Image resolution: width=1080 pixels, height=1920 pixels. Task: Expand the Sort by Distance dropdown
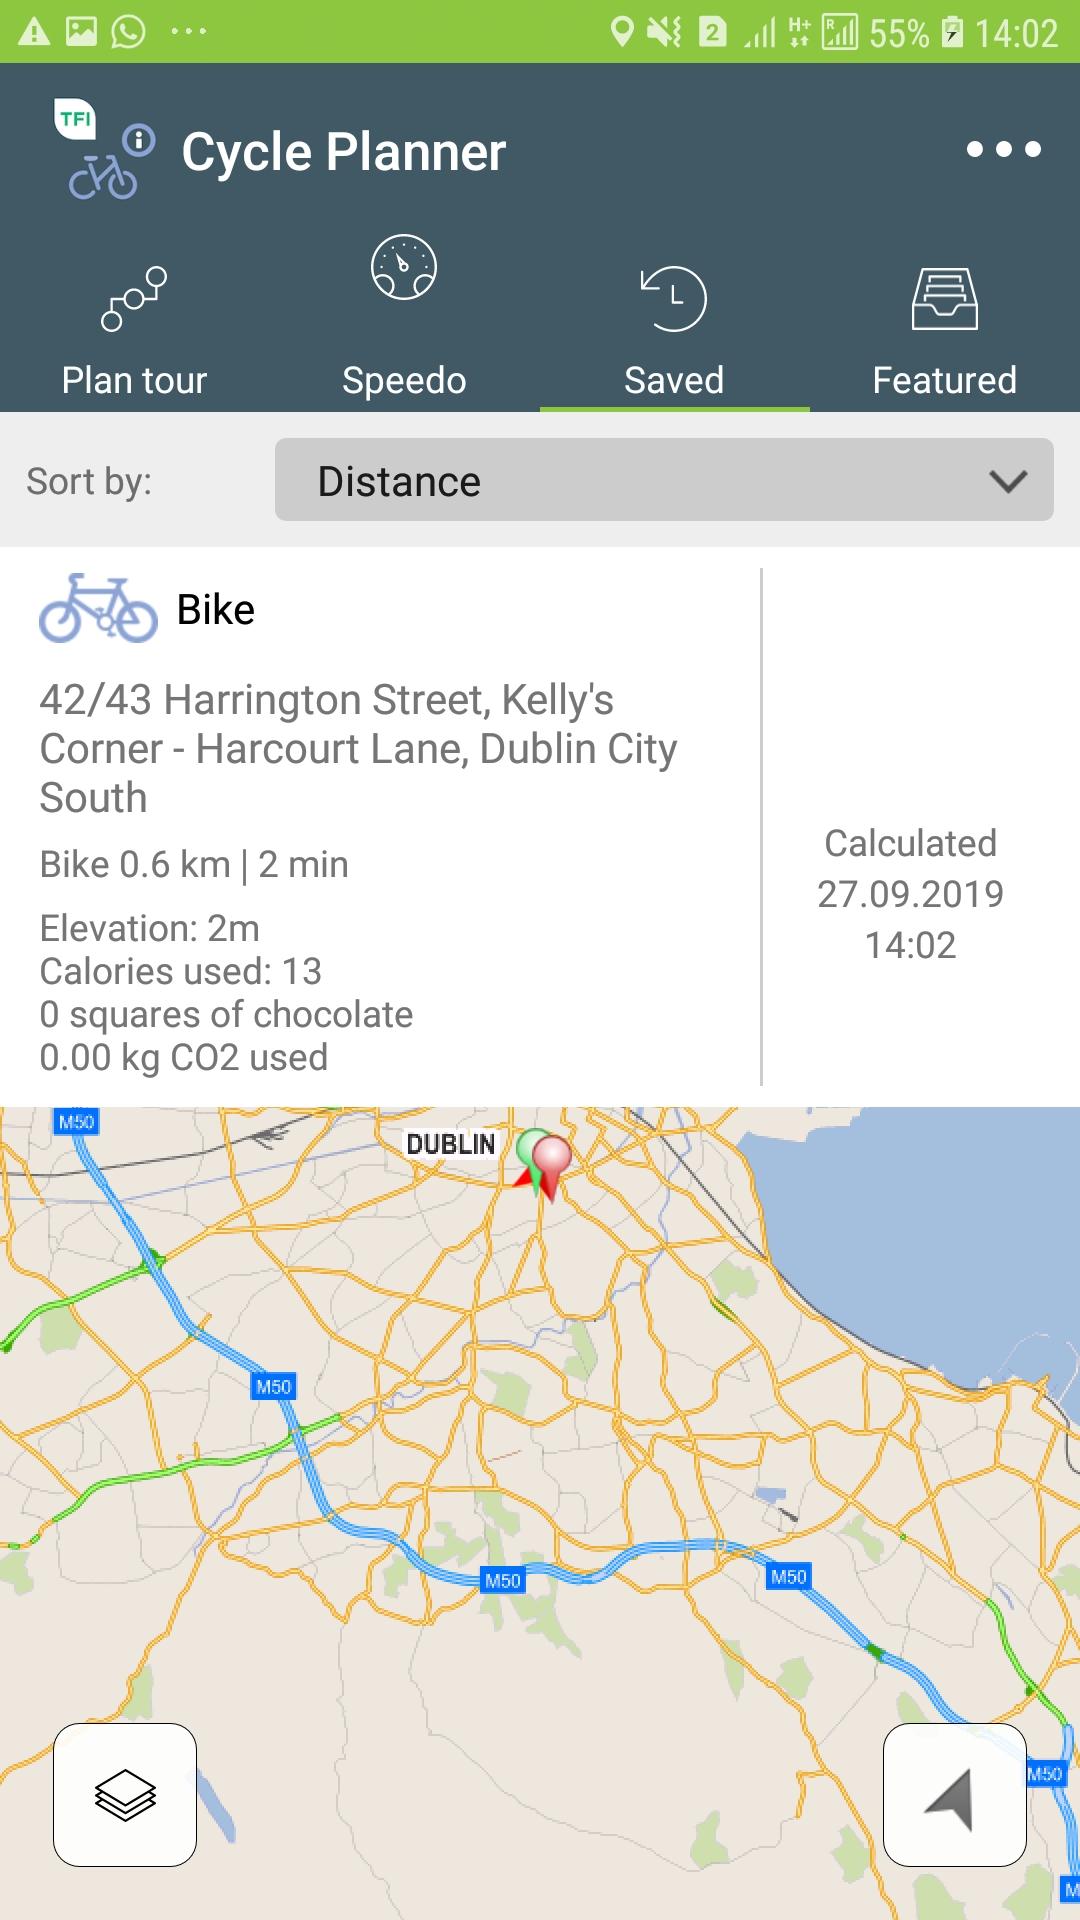pyautogui.click(x=664, y=480)
